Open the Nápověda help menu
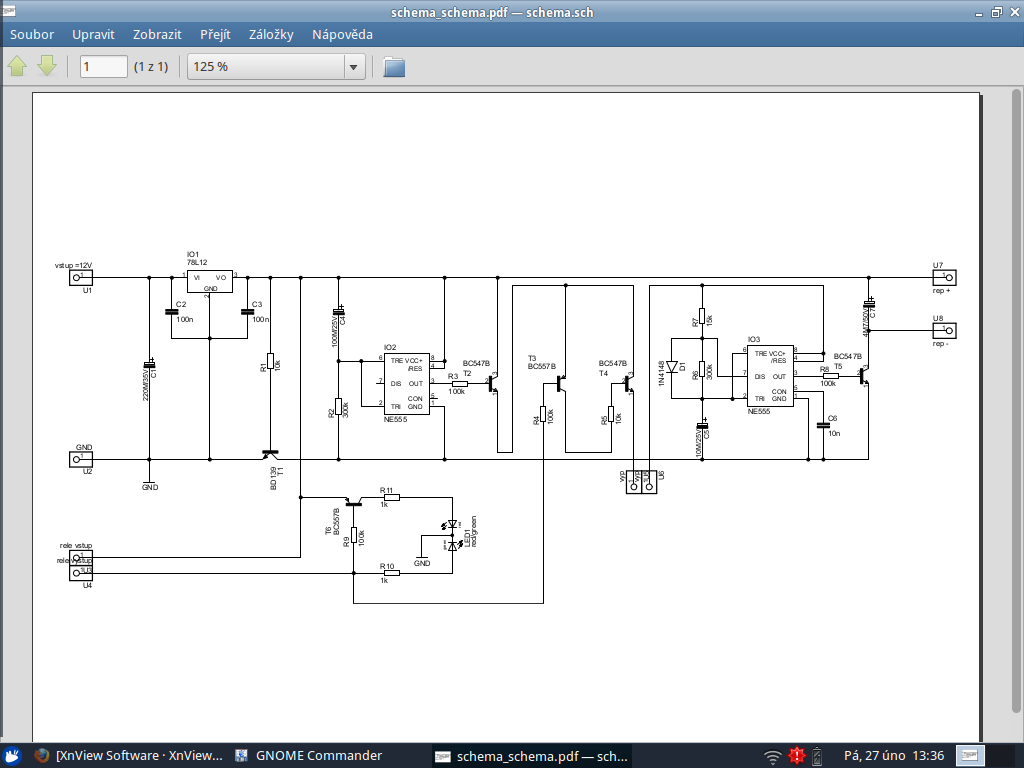 [x=342, y=34]
